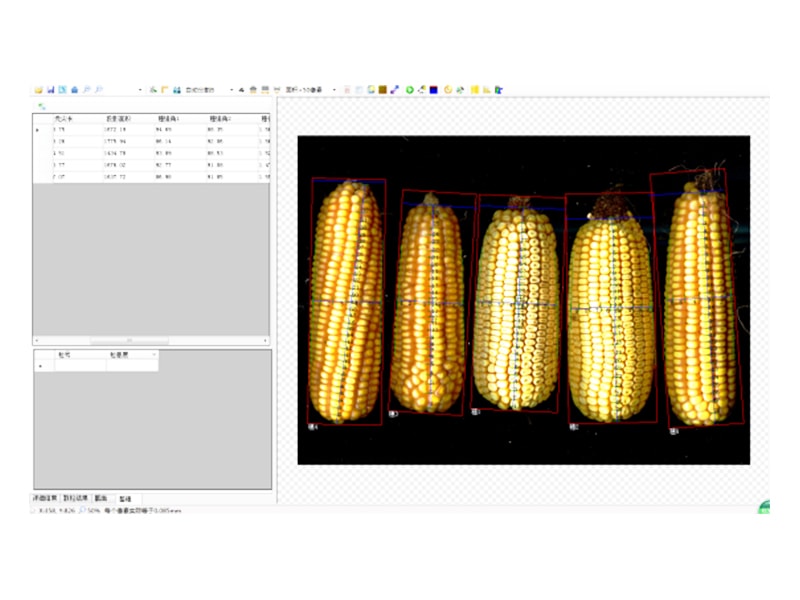The height and width of the screenshot is (600, 800).
Task: Open dropdown arrow after the zoom icons
Action: coord(139,90)
